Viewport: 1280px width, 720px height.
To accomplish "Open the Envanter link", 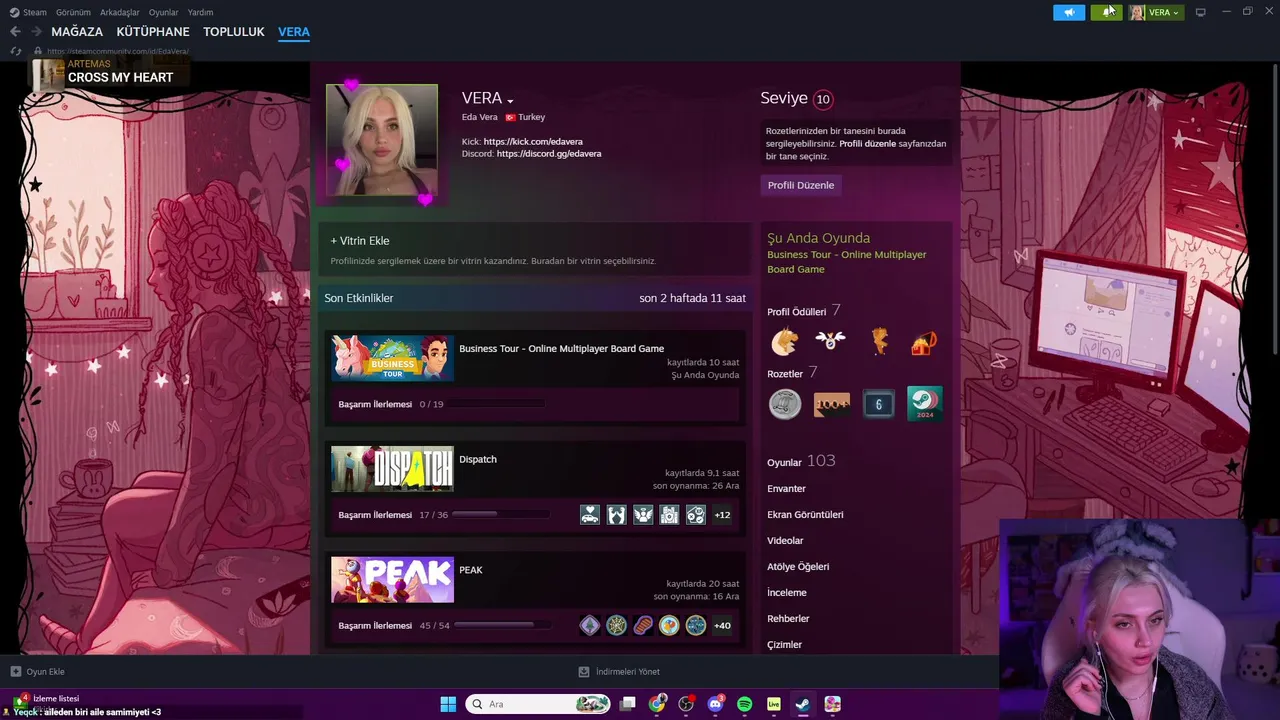I will (786, 489).
